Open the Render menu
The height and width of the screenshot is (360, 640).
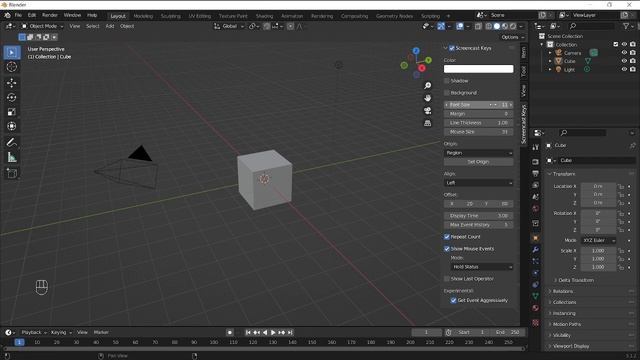click(x=50, y=15)
